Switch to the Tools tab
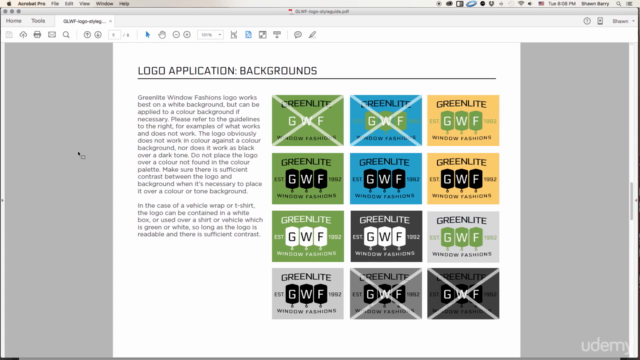This screenshot has height=360, width=640. pos(38,21)
